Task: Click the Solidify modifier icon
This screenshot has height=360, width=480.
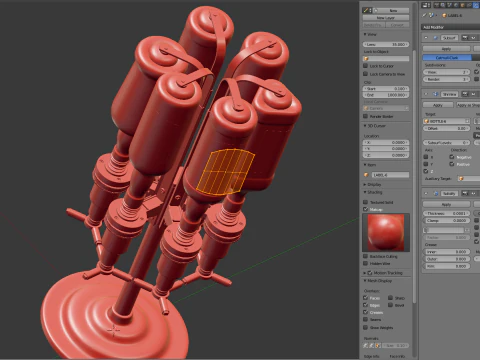Action: [x=436, y=193]
